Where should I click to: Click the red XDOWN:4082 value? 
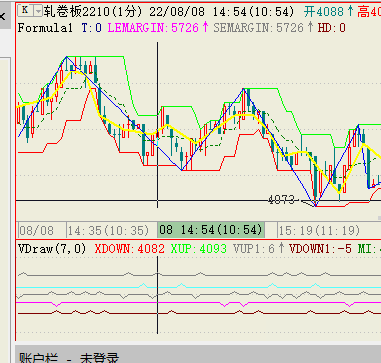[x=130, y=249]
